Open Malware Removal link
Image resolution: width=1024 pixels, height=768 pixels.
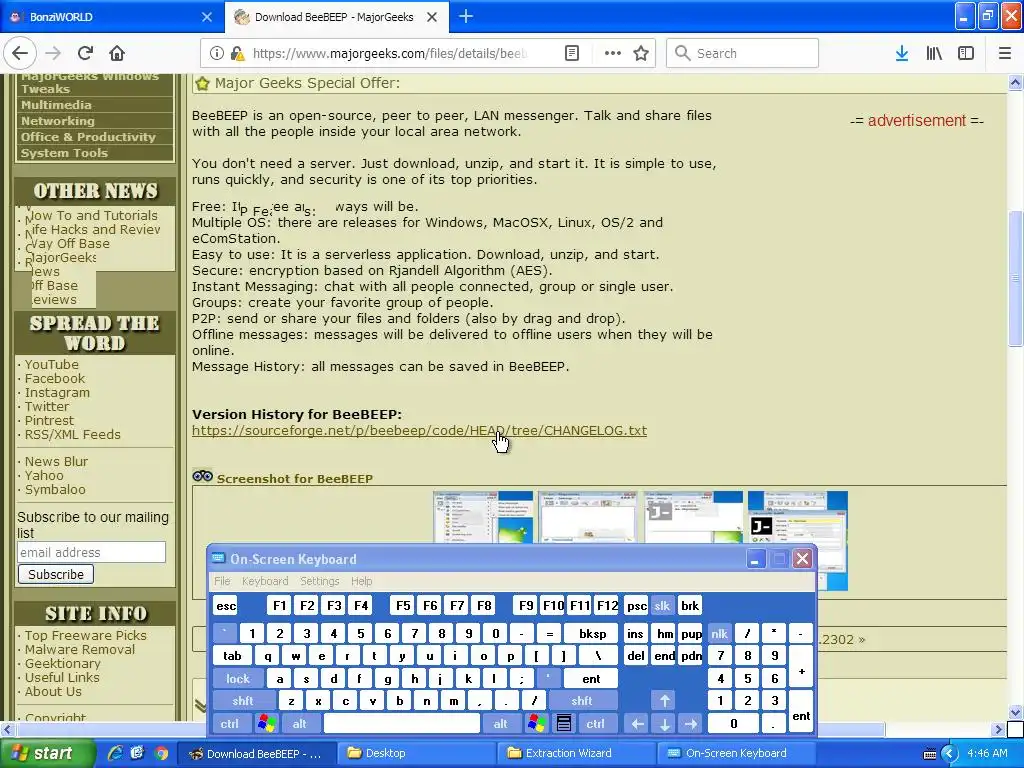click(80, 649)
